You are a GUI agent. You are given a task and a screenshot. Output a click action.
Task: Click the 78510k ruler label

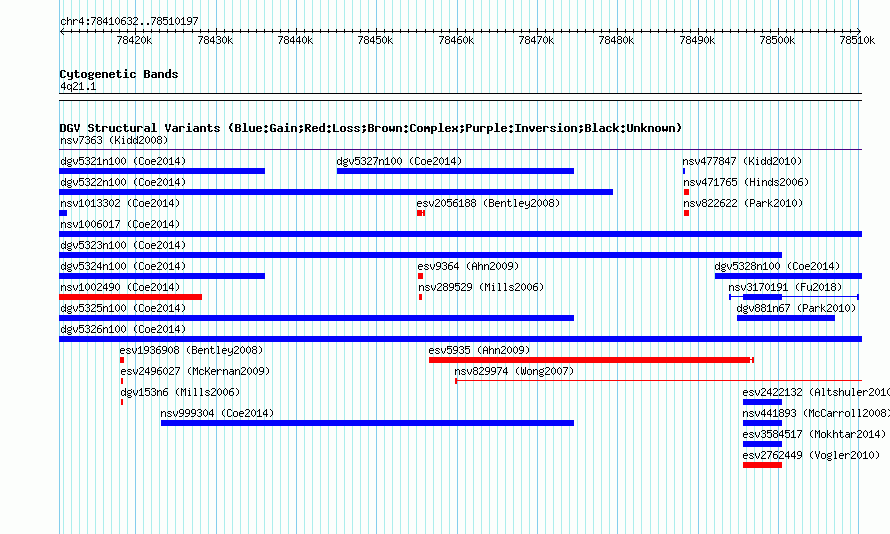click(858, 40)
